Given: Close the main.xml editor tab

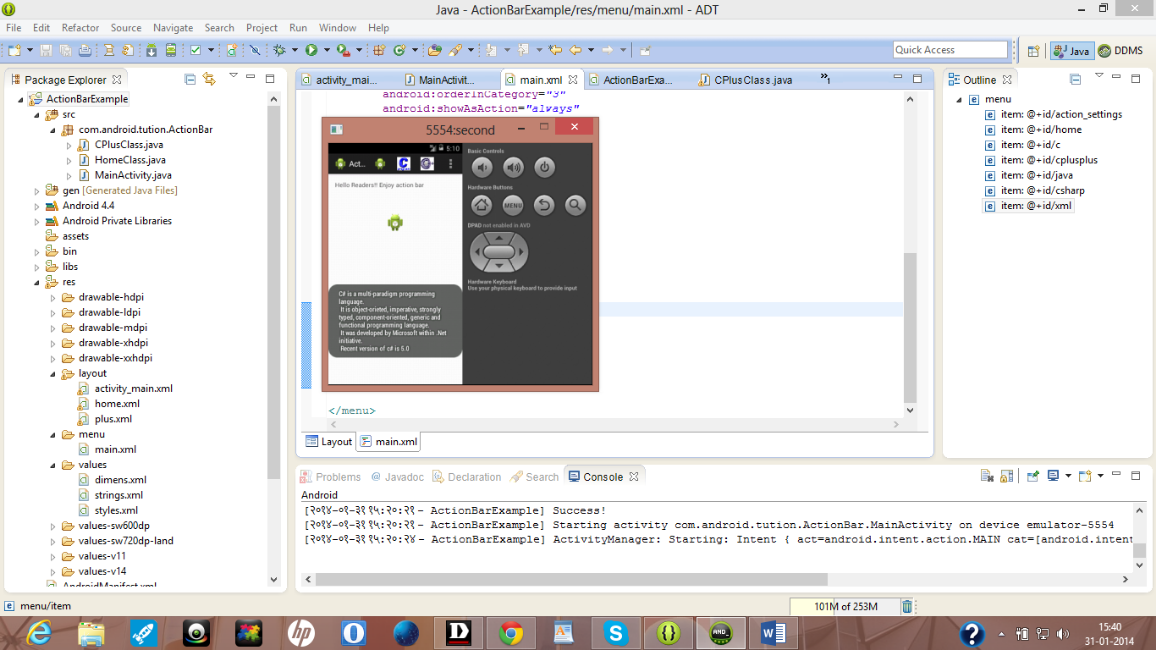Looking at the screenshot, I should click(573, 80).
